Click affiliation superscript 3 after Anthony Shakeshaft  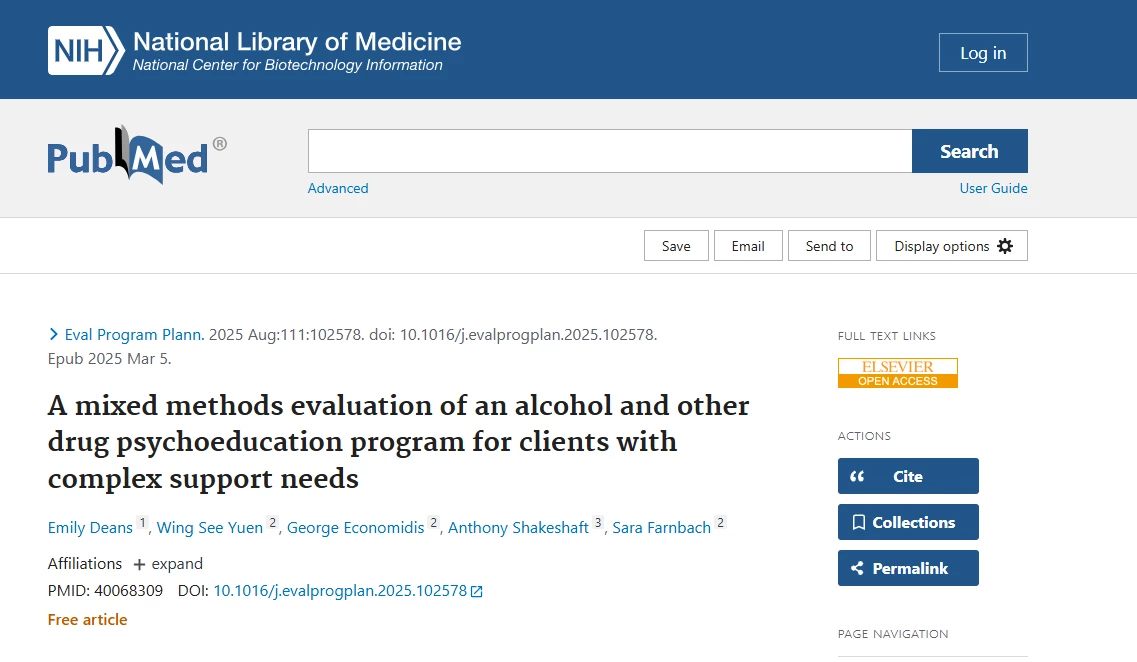tap(598, 523)
